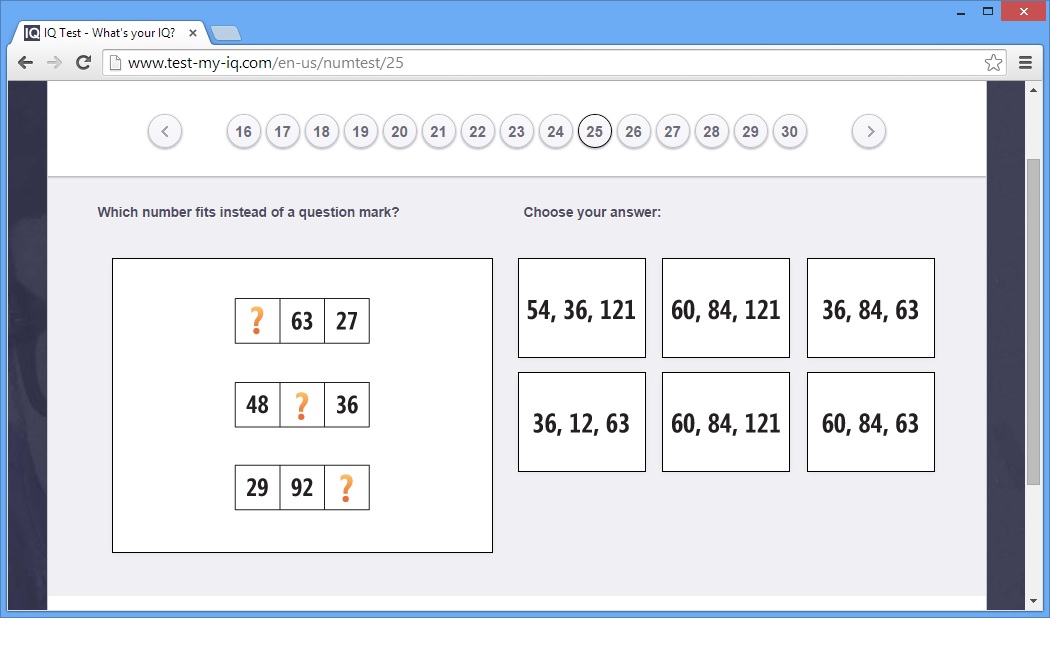Choose answer 36, 84, 63

point(871,308)
